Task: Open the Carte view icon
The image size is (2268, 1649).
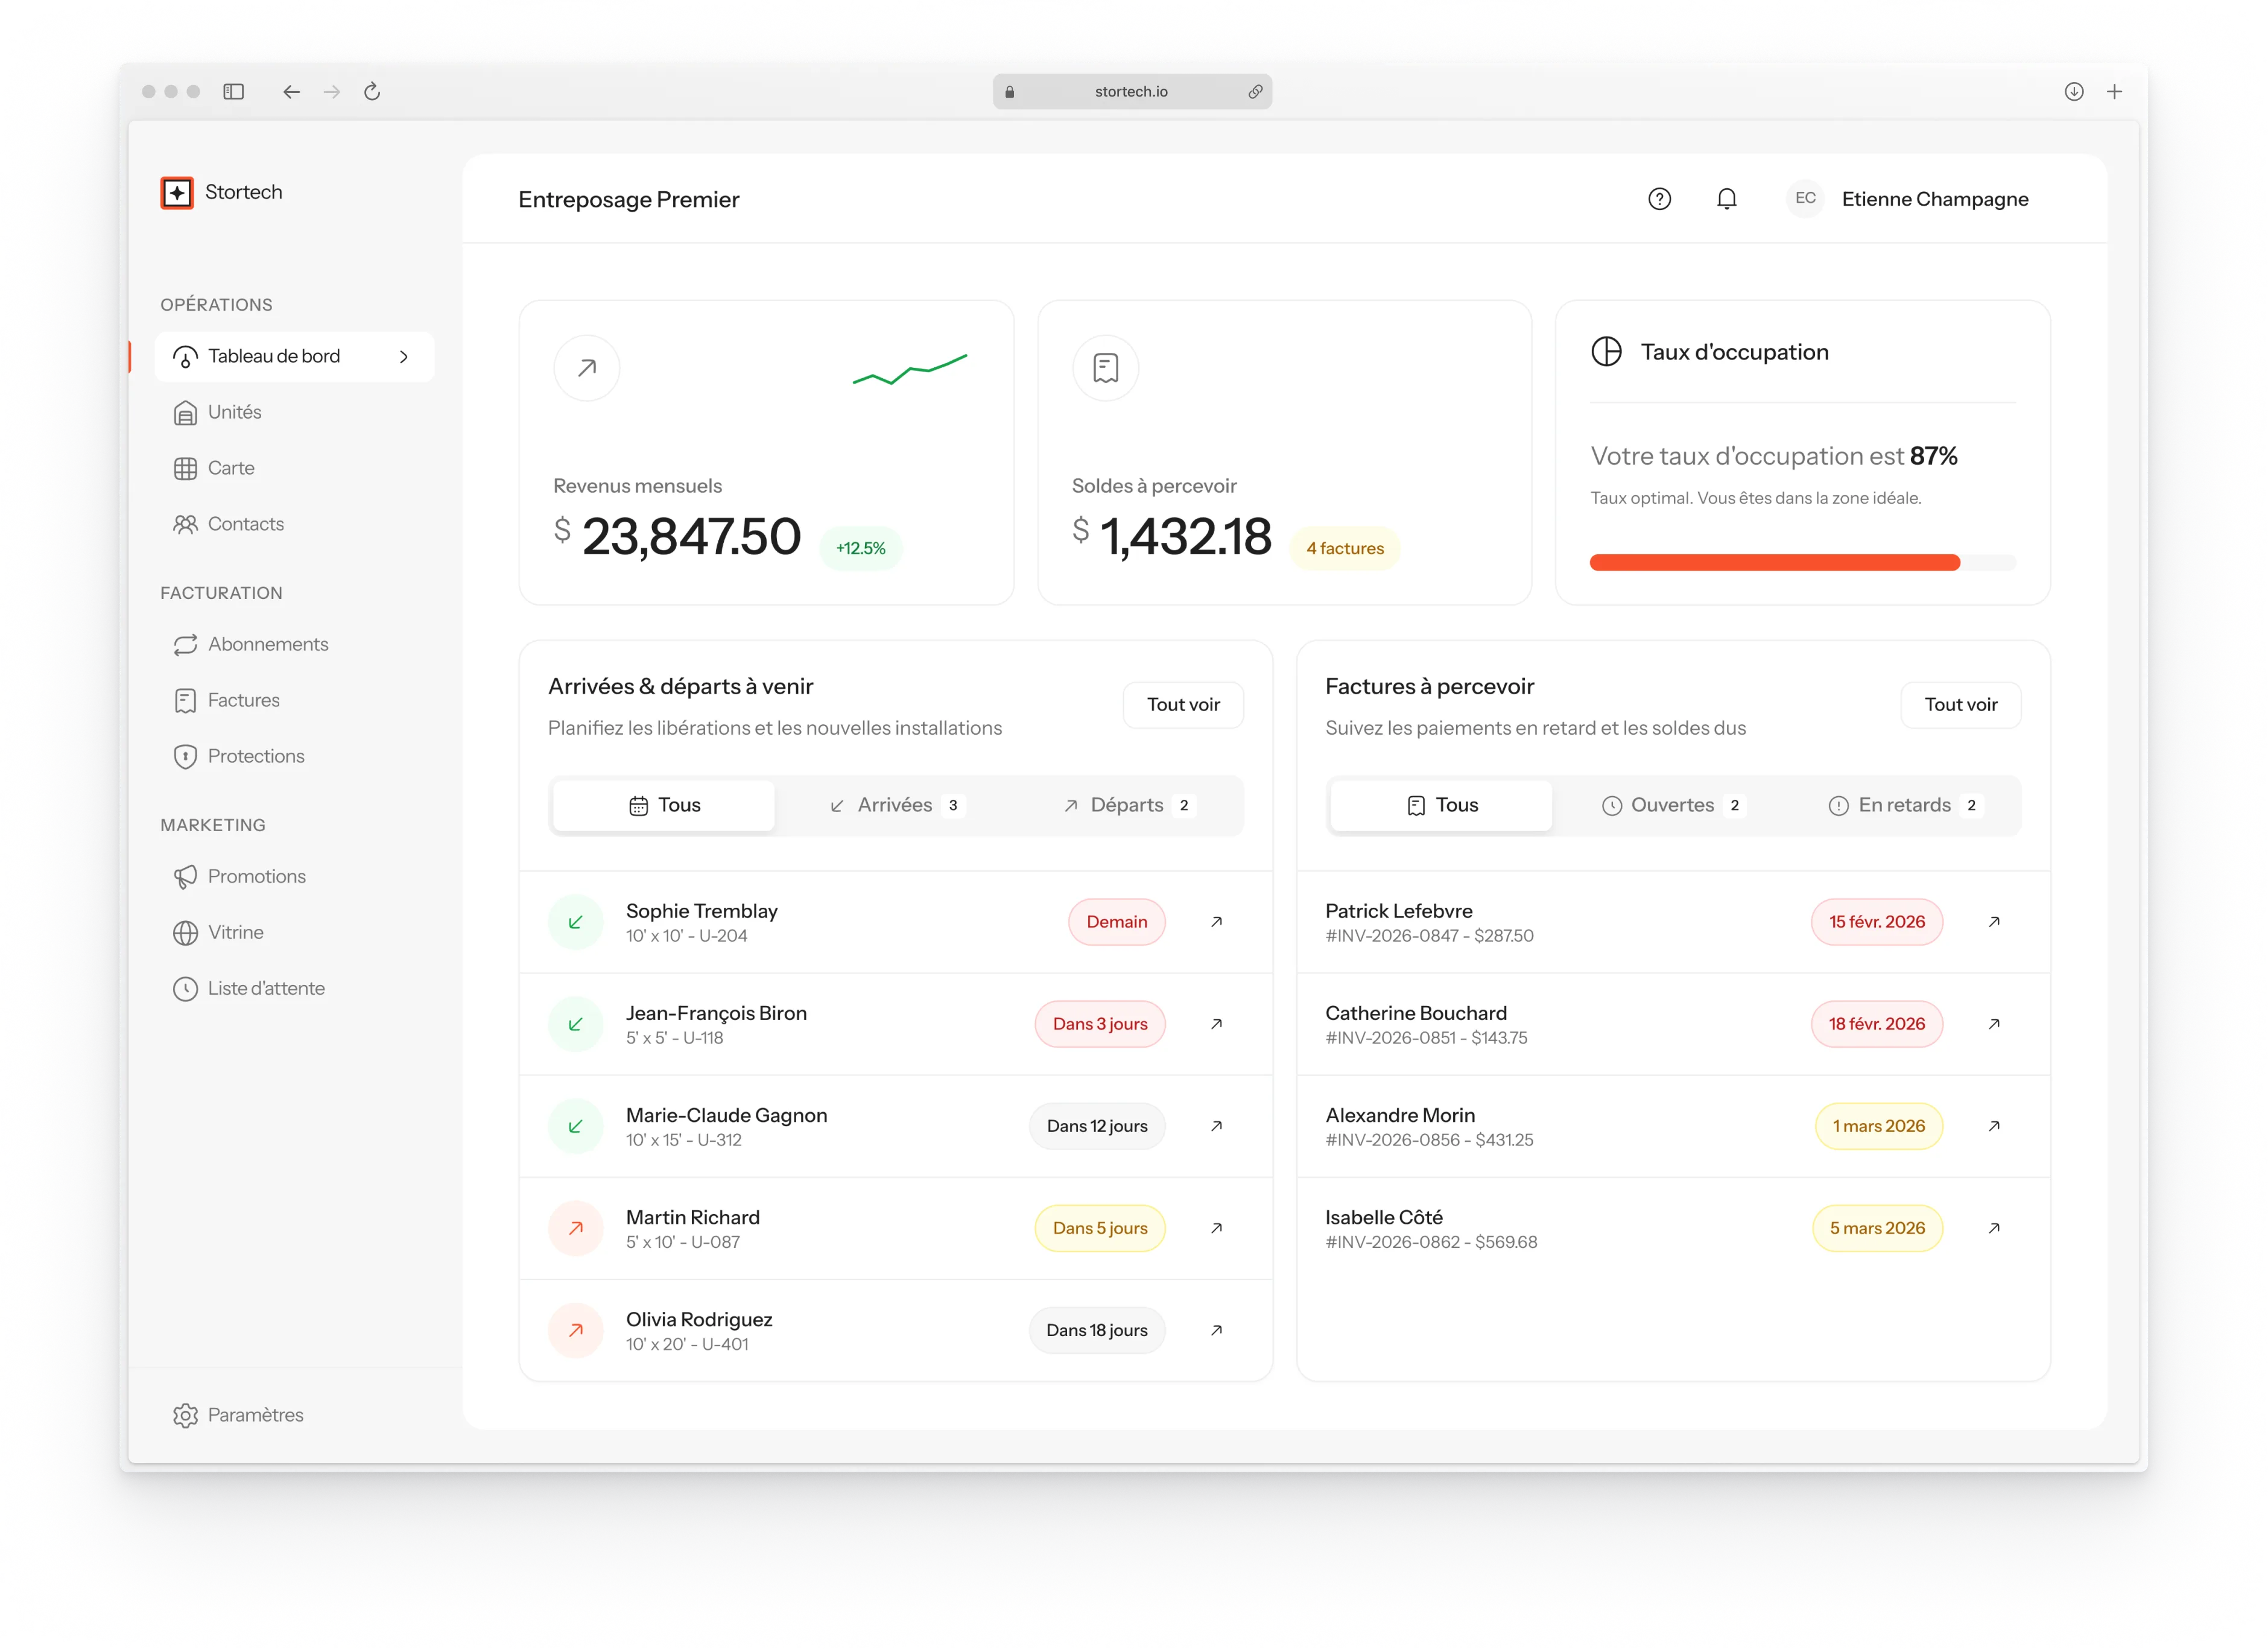Action: coord(185,467)
